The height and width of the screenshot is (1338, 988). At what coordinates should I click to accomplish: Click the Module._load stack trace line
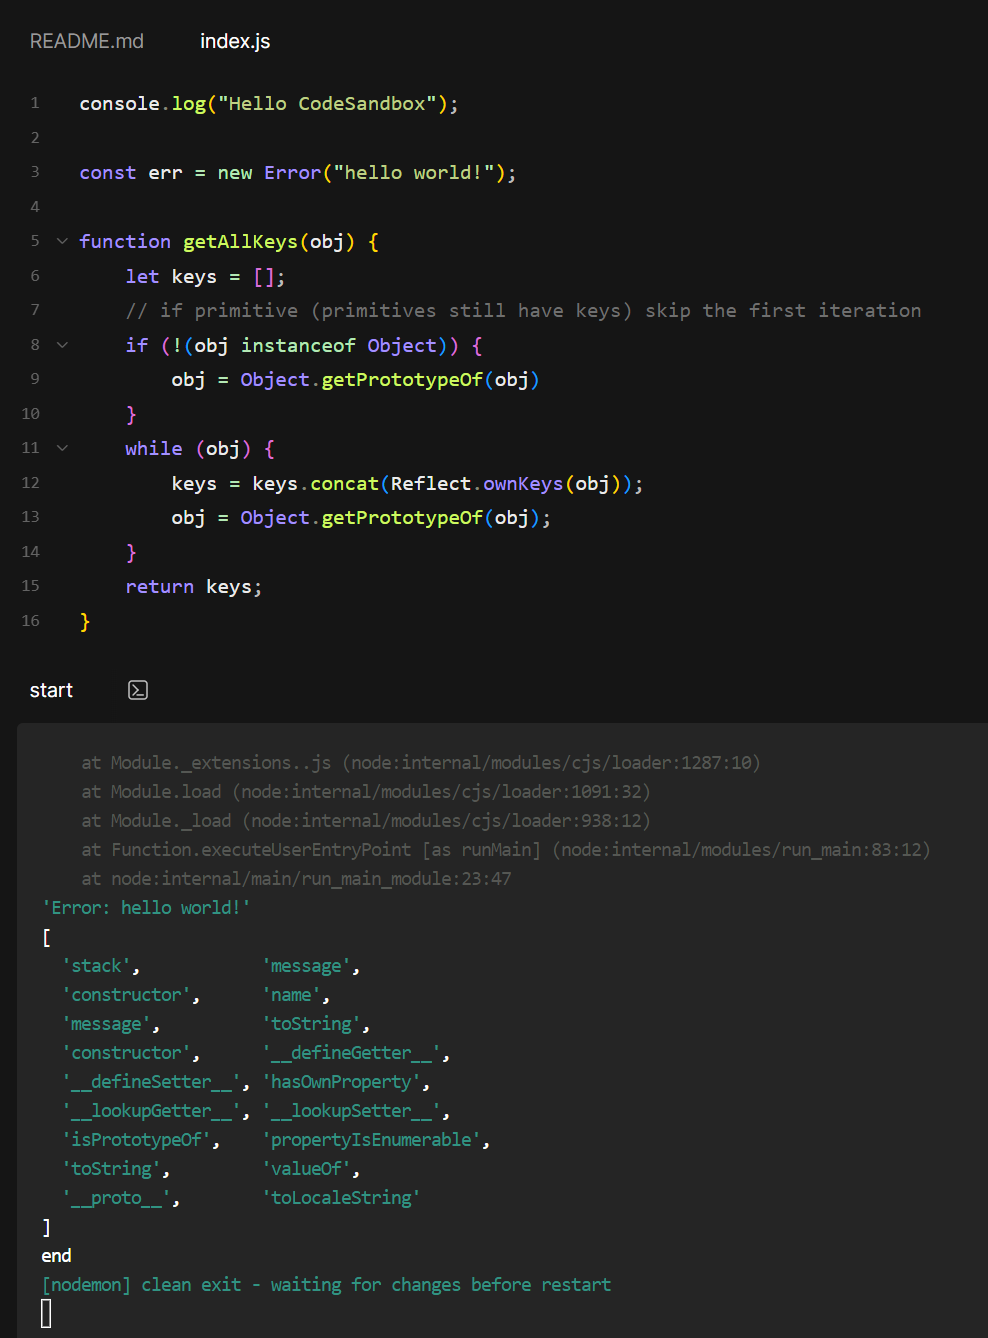point(366,820)
